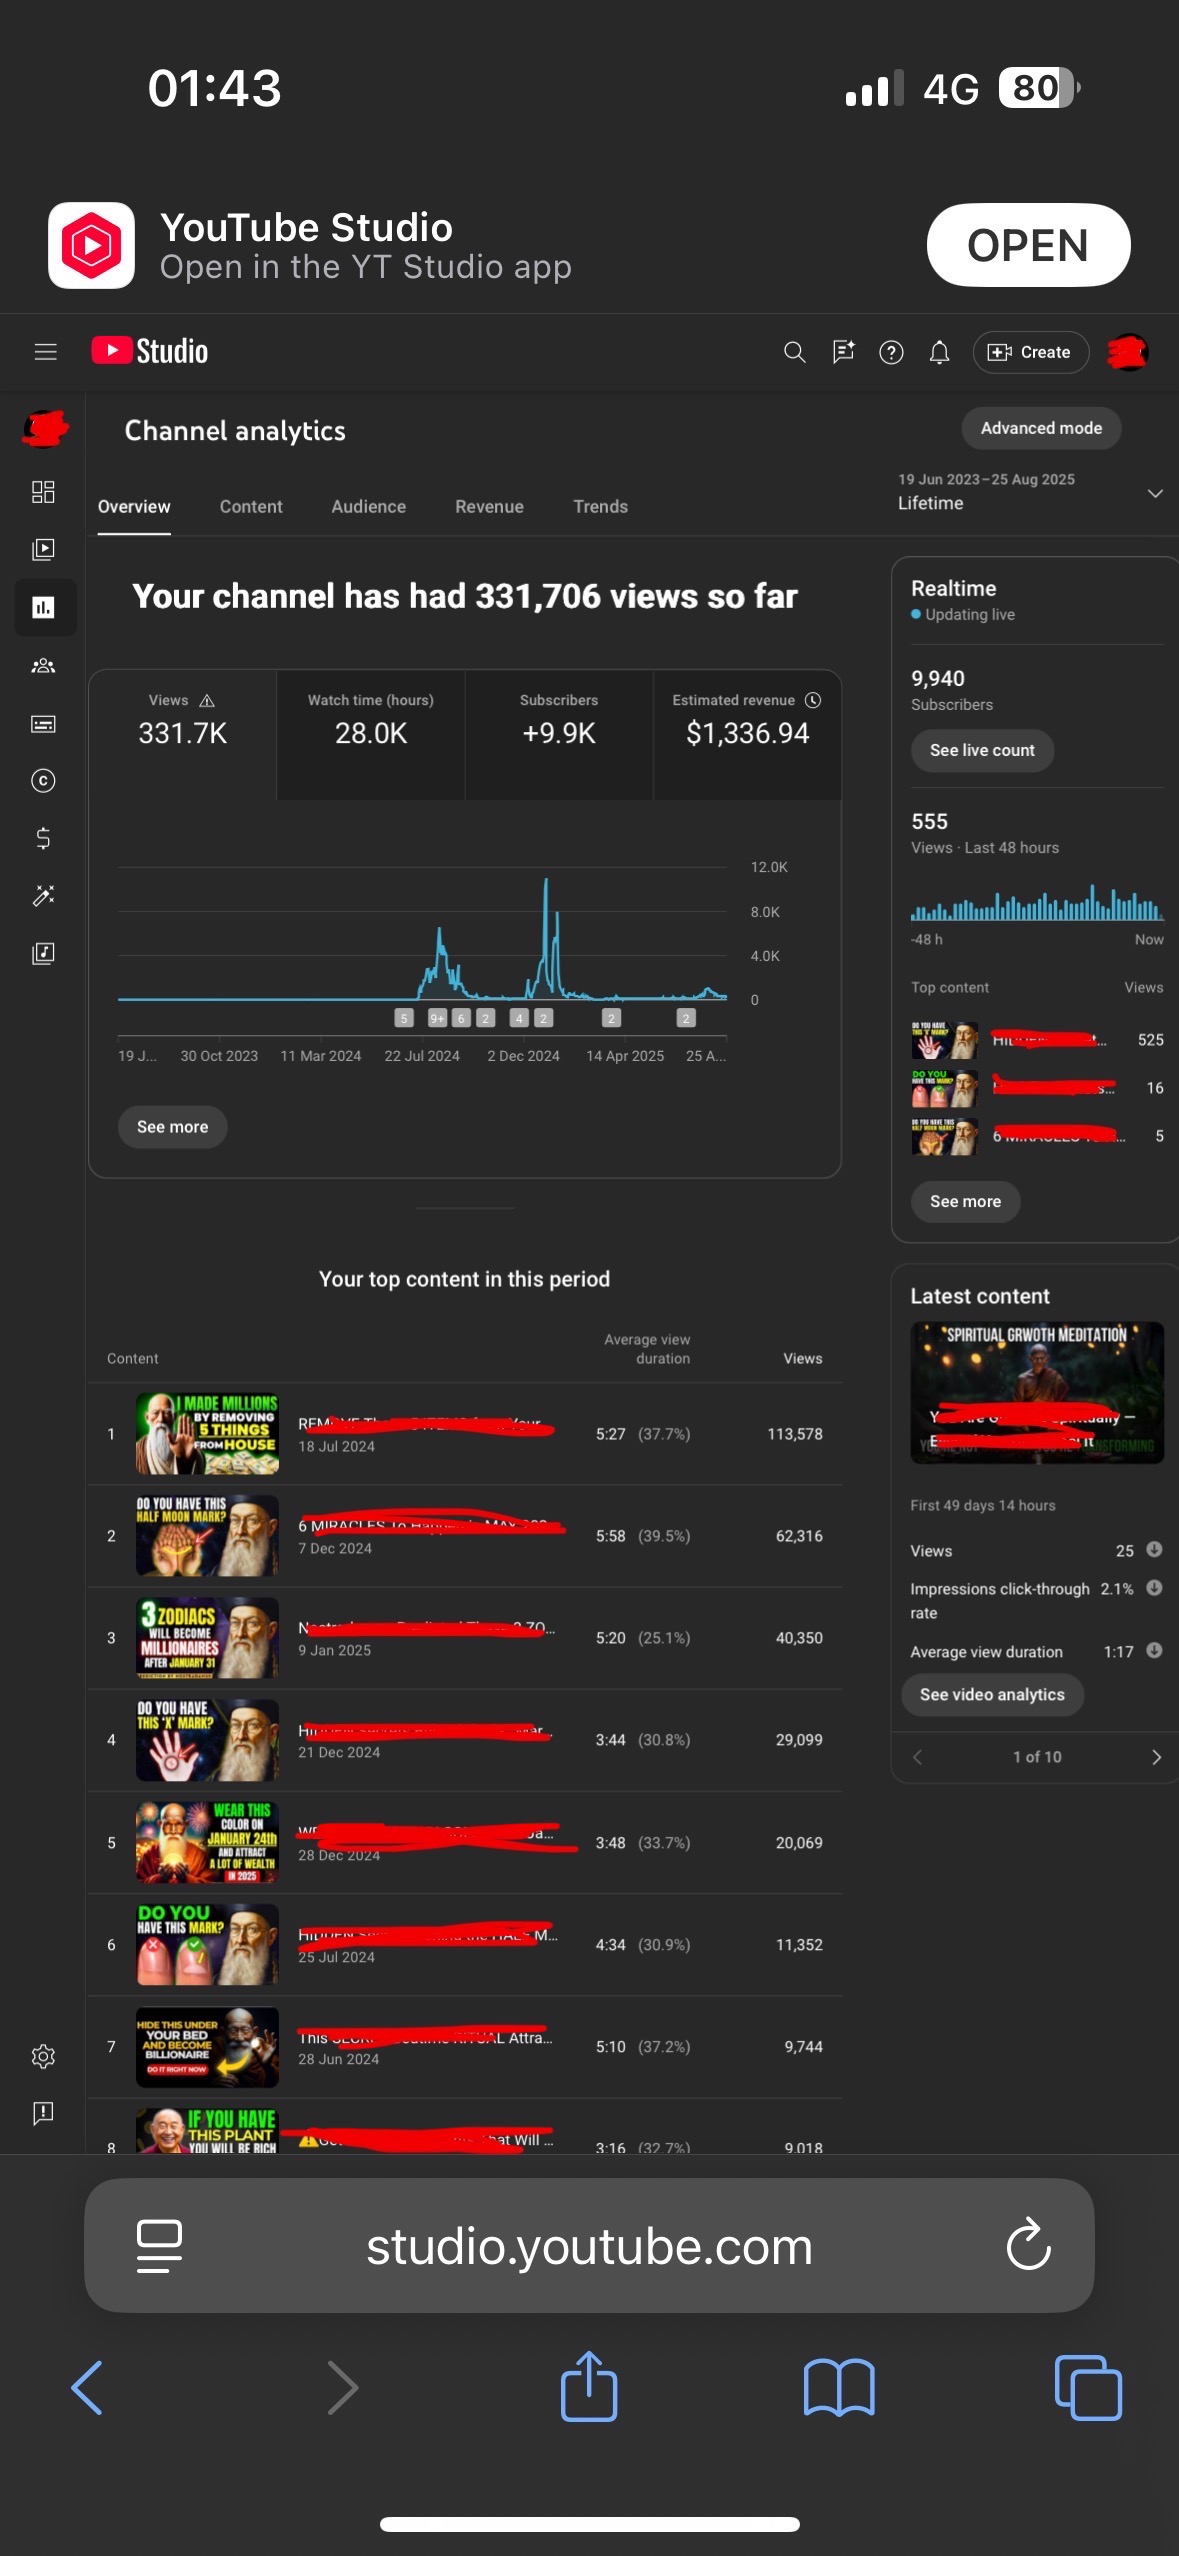This screenshot has height=2556, width=1179.
Task: Open the 'Half Moon Mark' video row
Action: pos(465,1536)
